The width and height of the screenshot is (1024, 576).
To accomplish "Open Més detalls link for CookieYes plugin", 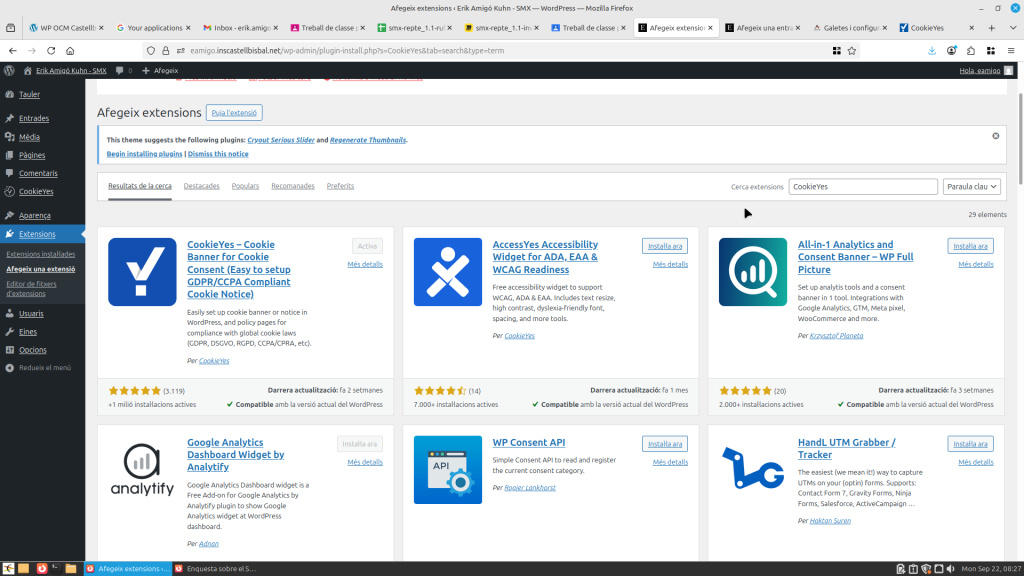I will point(365,264).
